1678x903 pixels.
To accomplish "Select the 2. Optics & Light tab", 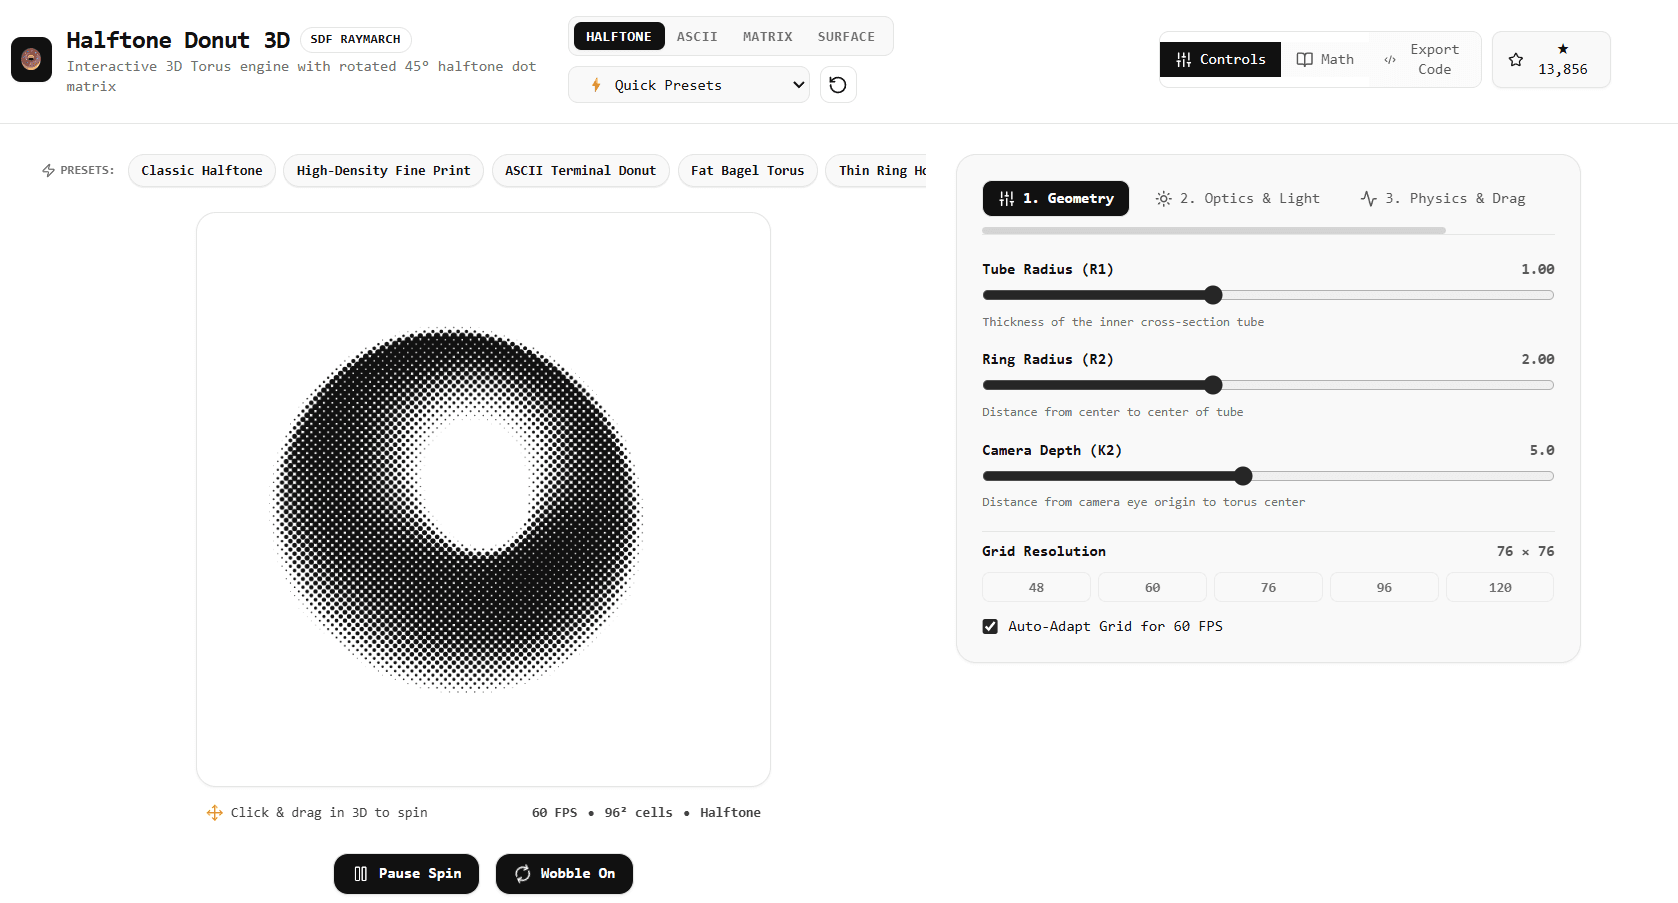I will (1237, 198).
